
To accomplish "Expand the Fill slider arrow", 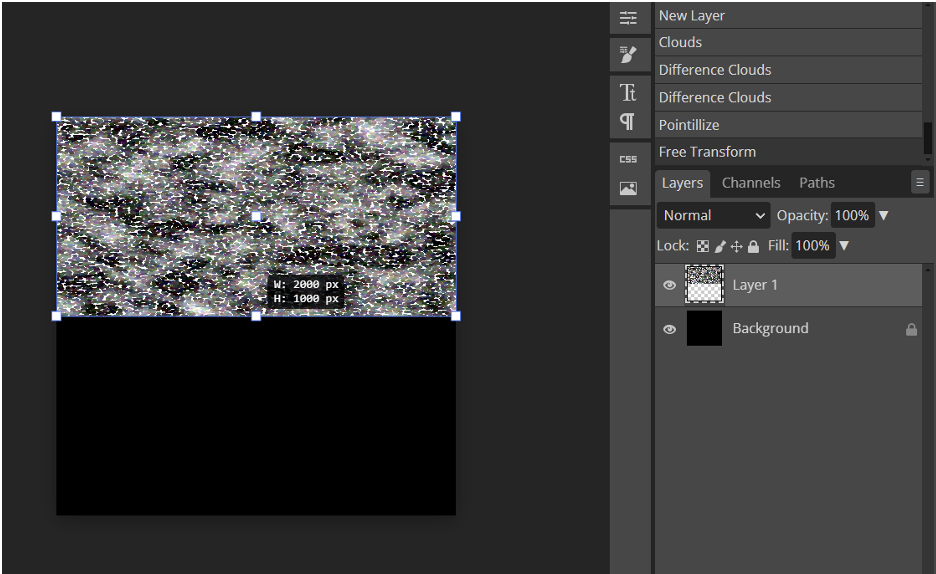I will (844, 246).
